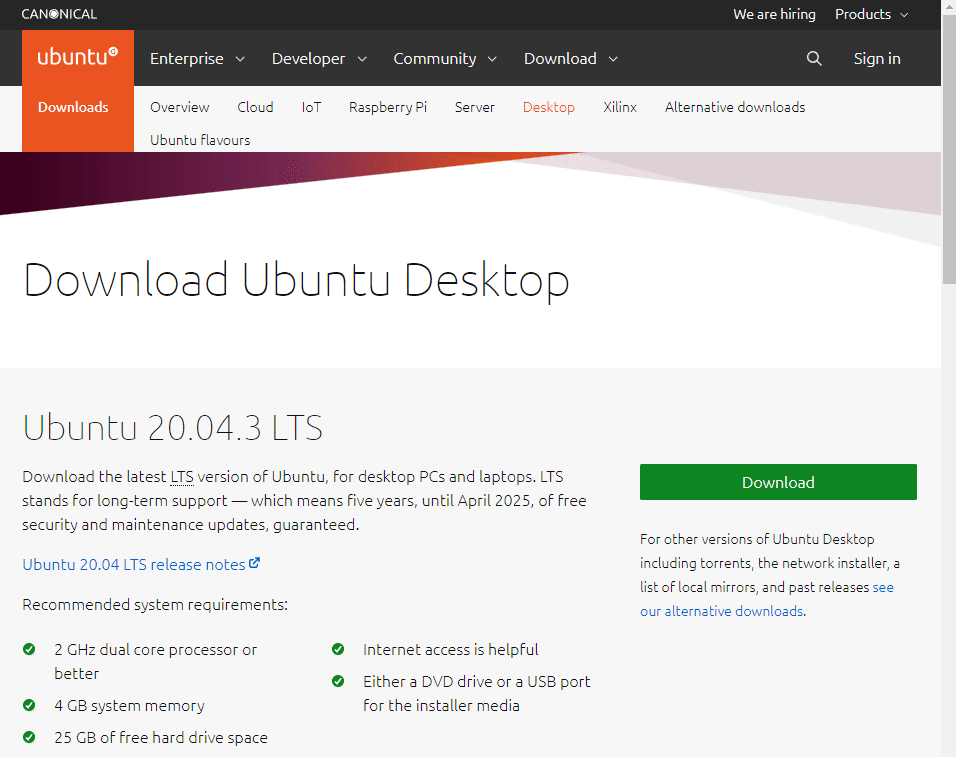Expand the Community menu chevron
This screenshot has height=757, width=956.
[x=492, y=59]
